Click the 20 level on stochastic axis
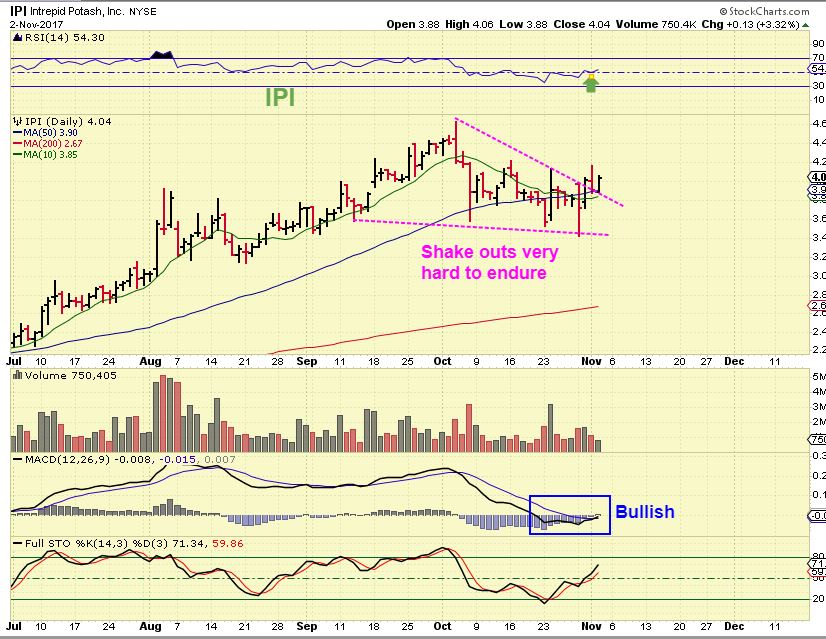Viewport: 826px width, 639px height. [819, 599]
